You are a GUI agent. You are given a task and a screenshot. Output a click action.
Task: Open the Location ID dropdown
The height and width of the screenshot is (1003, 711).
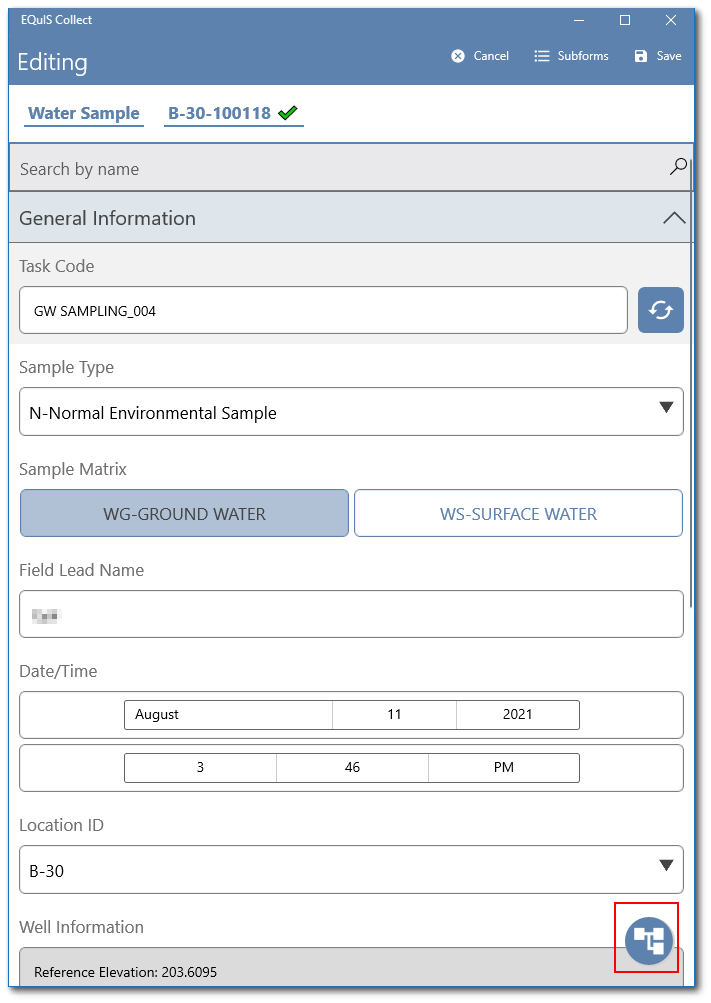click(x=351, y=870)
